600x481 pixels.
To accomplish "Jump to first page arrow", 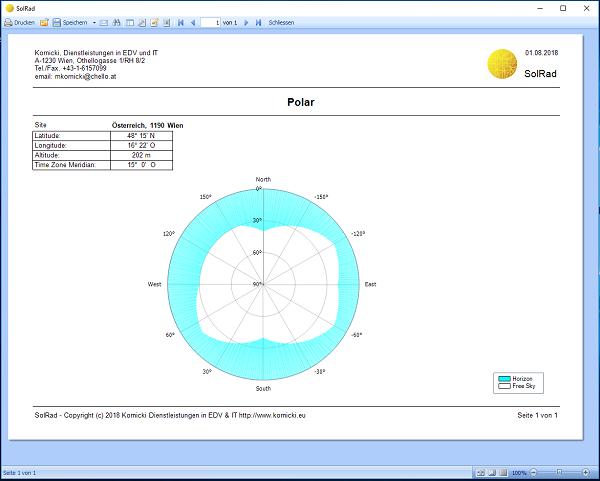I will (x=181, y=22).
